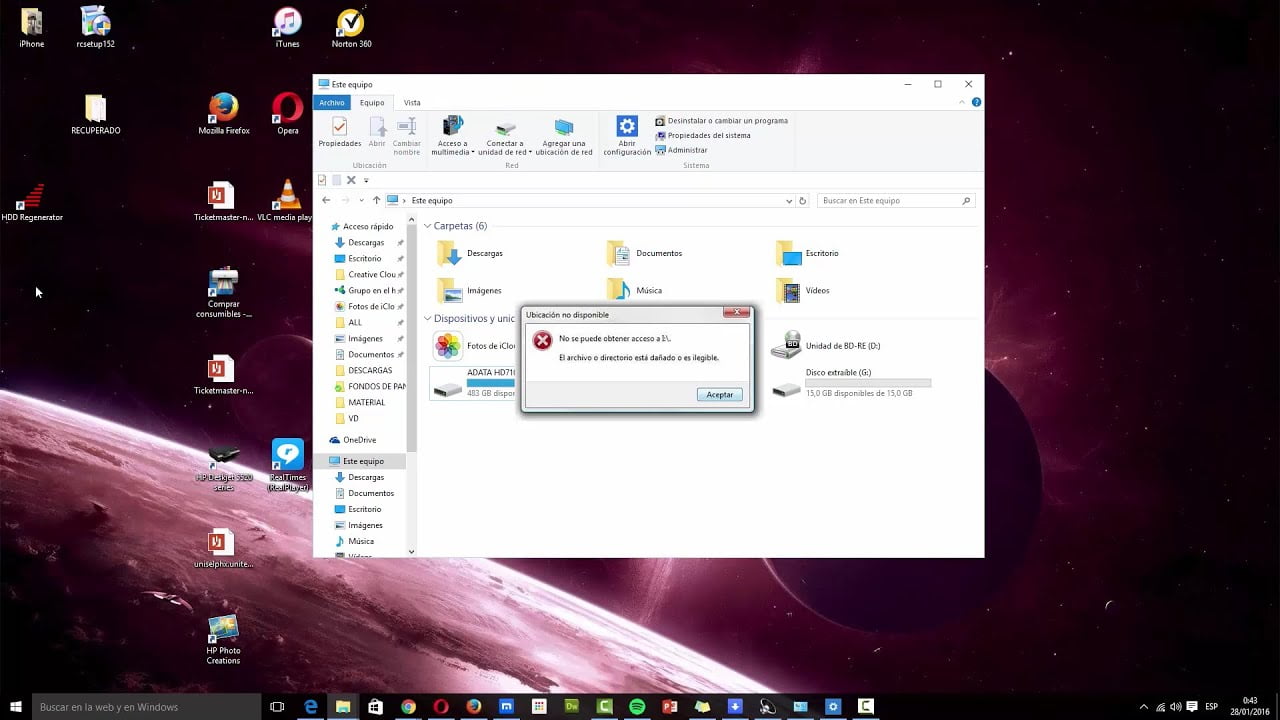The image size is (1280, 720).
Task: Collapse the ribbon with the chevron
Action: [x=963, y=102]
